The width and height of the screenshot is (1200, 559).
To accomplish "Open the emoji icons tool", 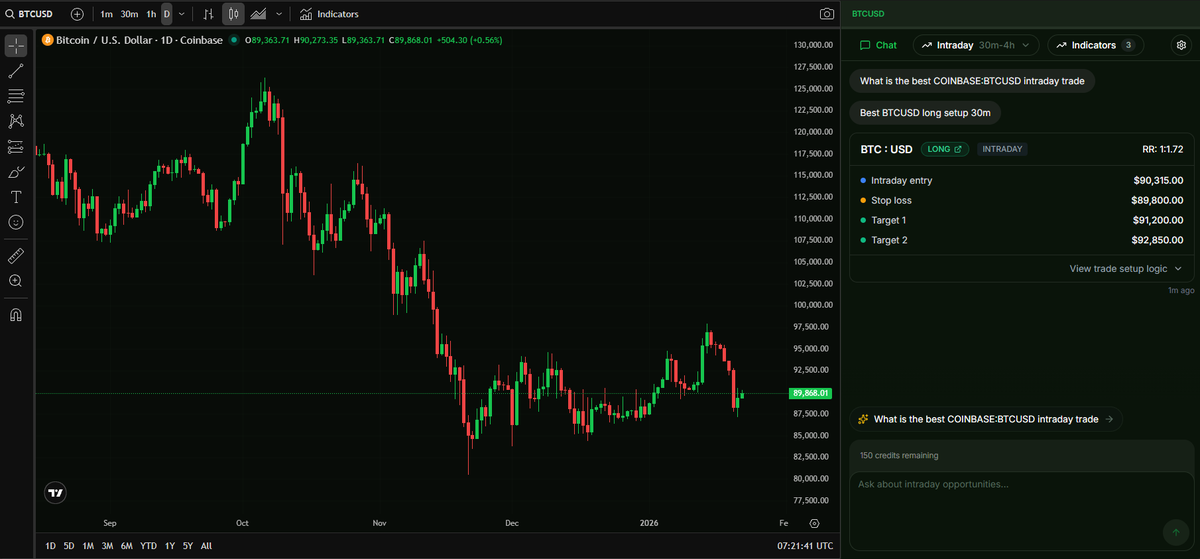I will click(x=16, y=222).
